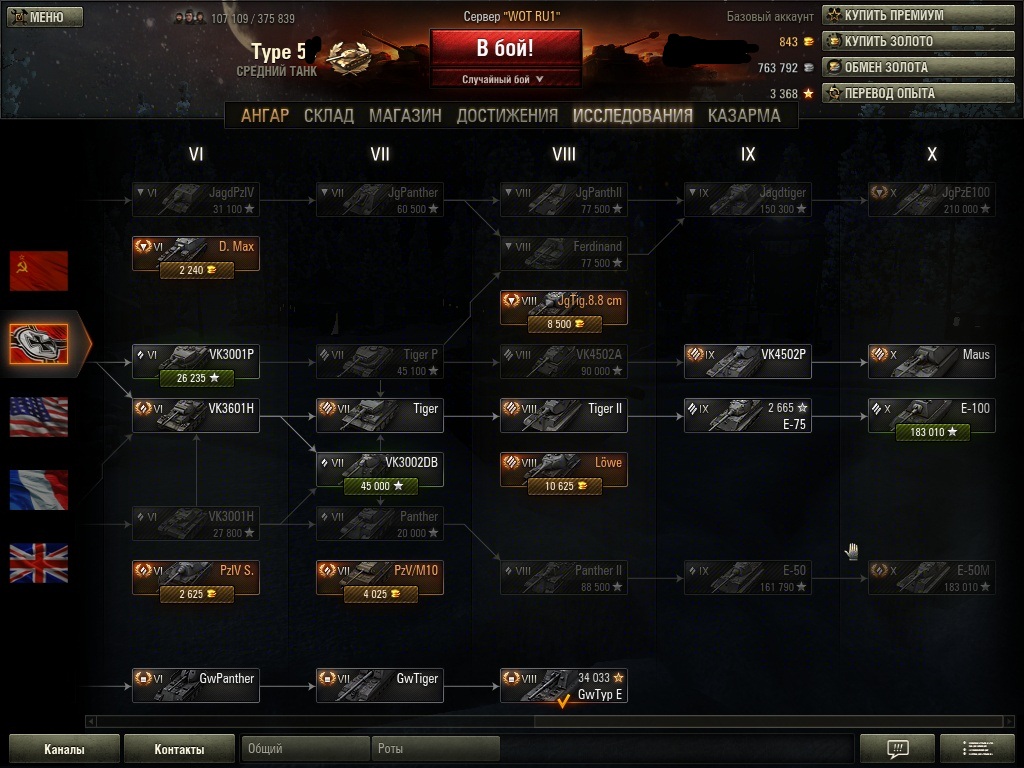Switch to the МАГАЗИН tab
Image resolution: width=1024 pixels, height=768 pixels.
tap(405, 116)
